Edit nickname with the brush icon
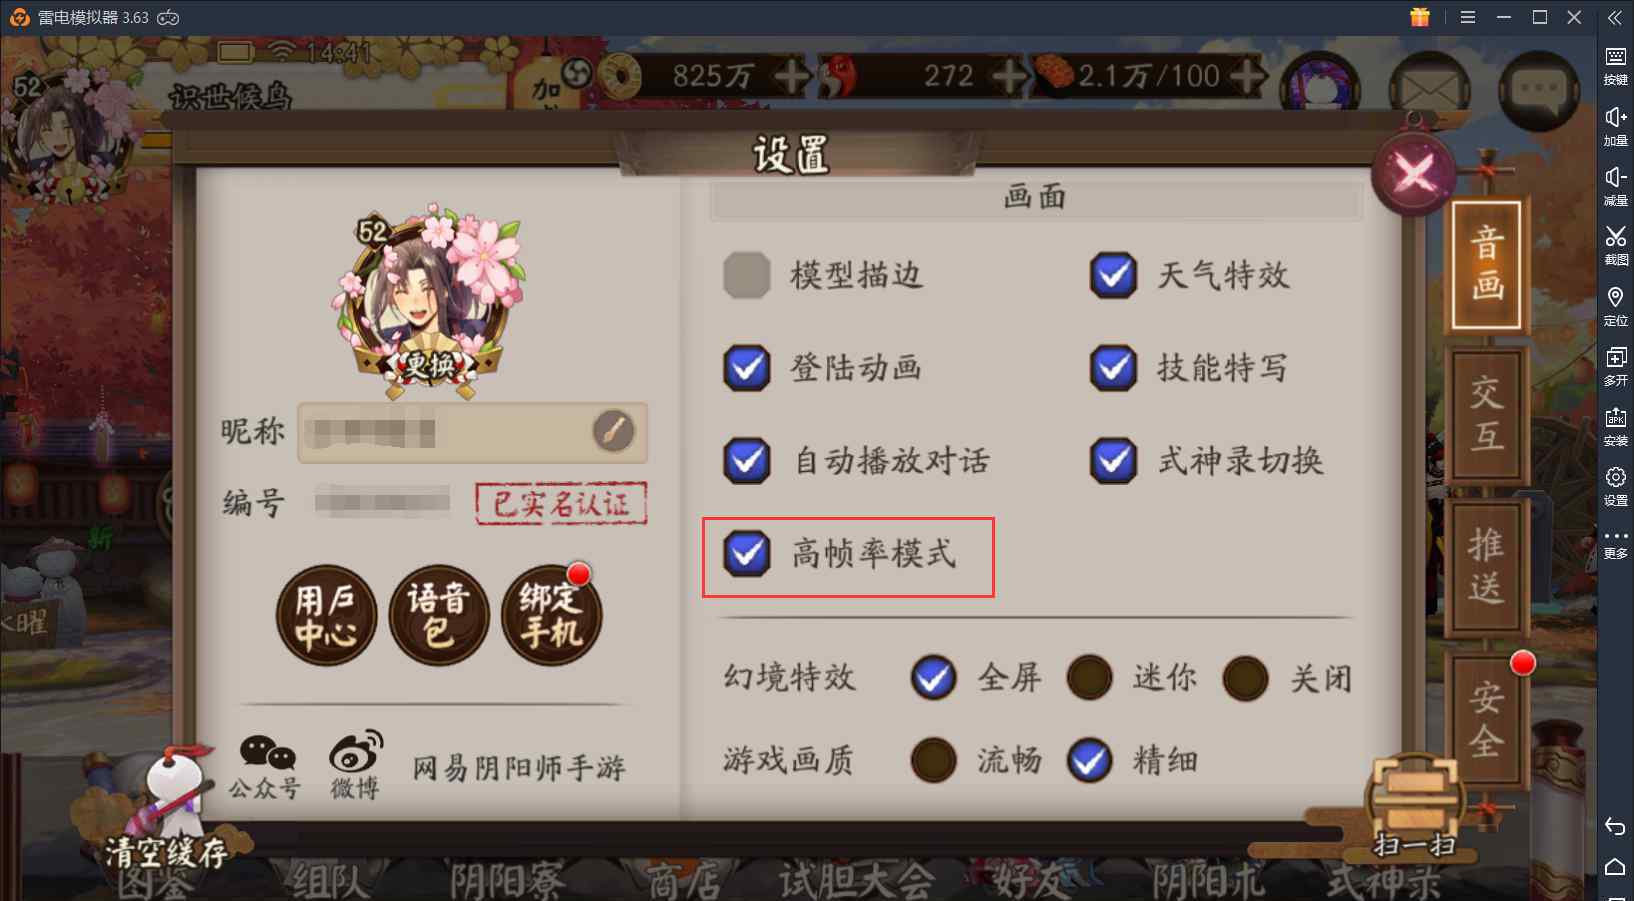1634x901 pixels. tap(613, 432)
